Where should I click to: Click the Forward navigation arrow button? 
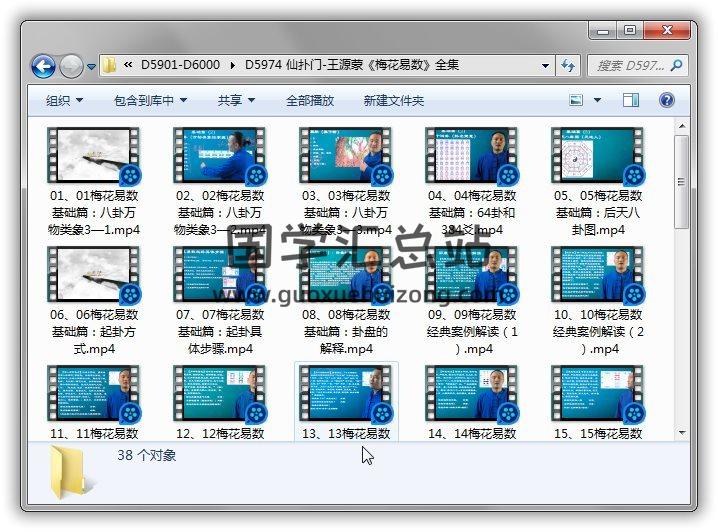(71, 66)
